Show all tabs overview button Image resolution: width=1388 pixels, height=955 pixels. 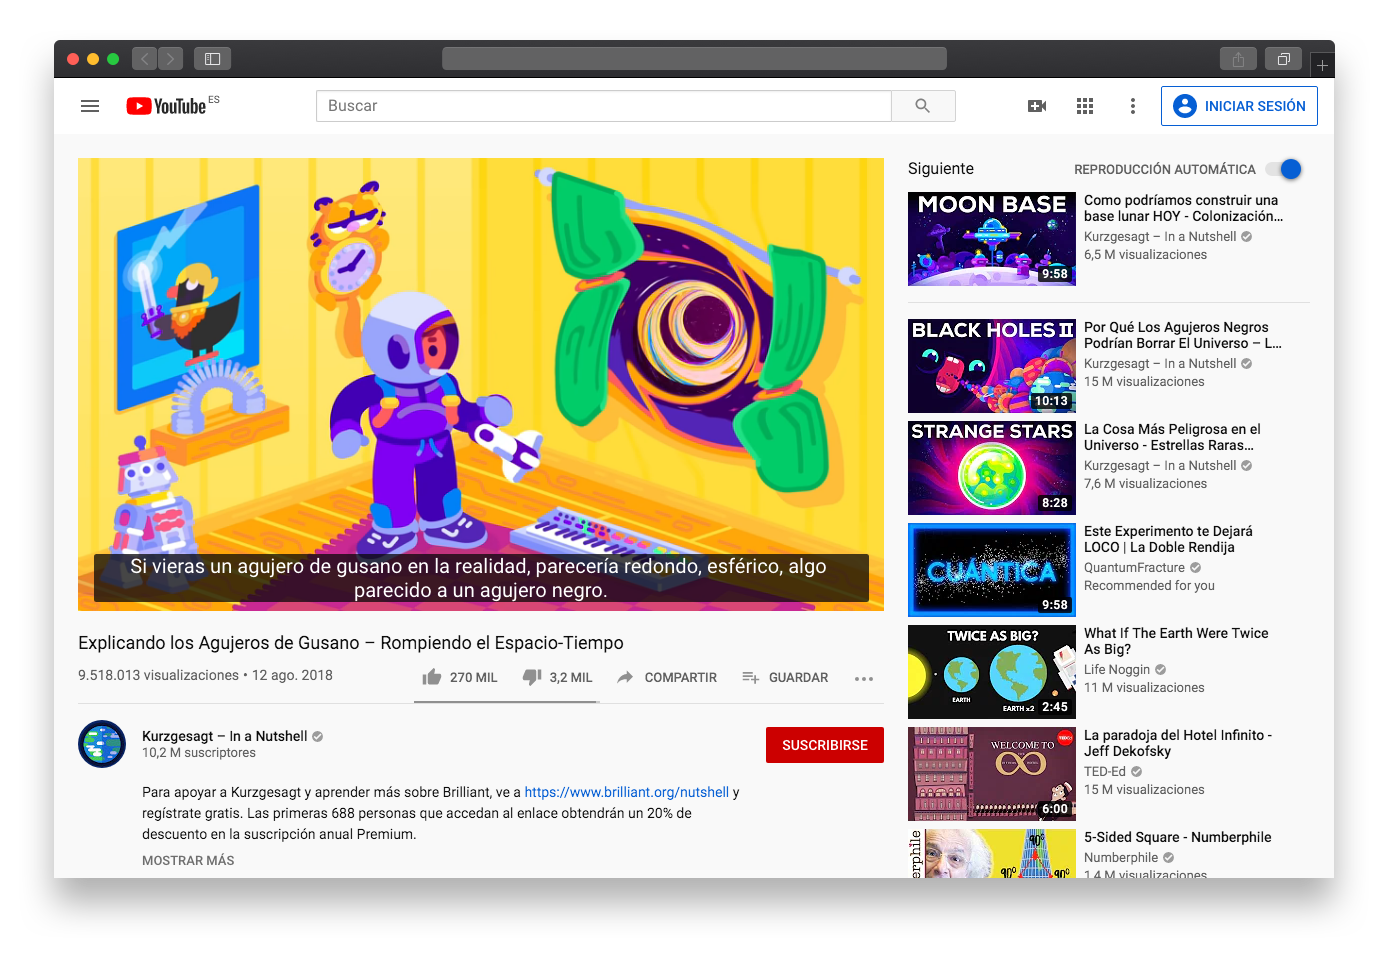coord(1284,59)
